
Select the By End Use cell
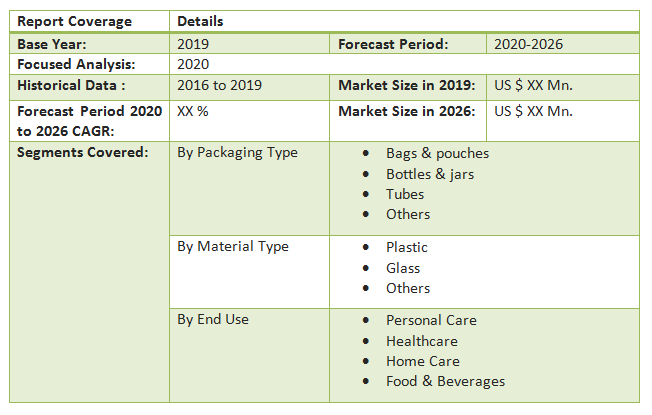click(213, 319)
